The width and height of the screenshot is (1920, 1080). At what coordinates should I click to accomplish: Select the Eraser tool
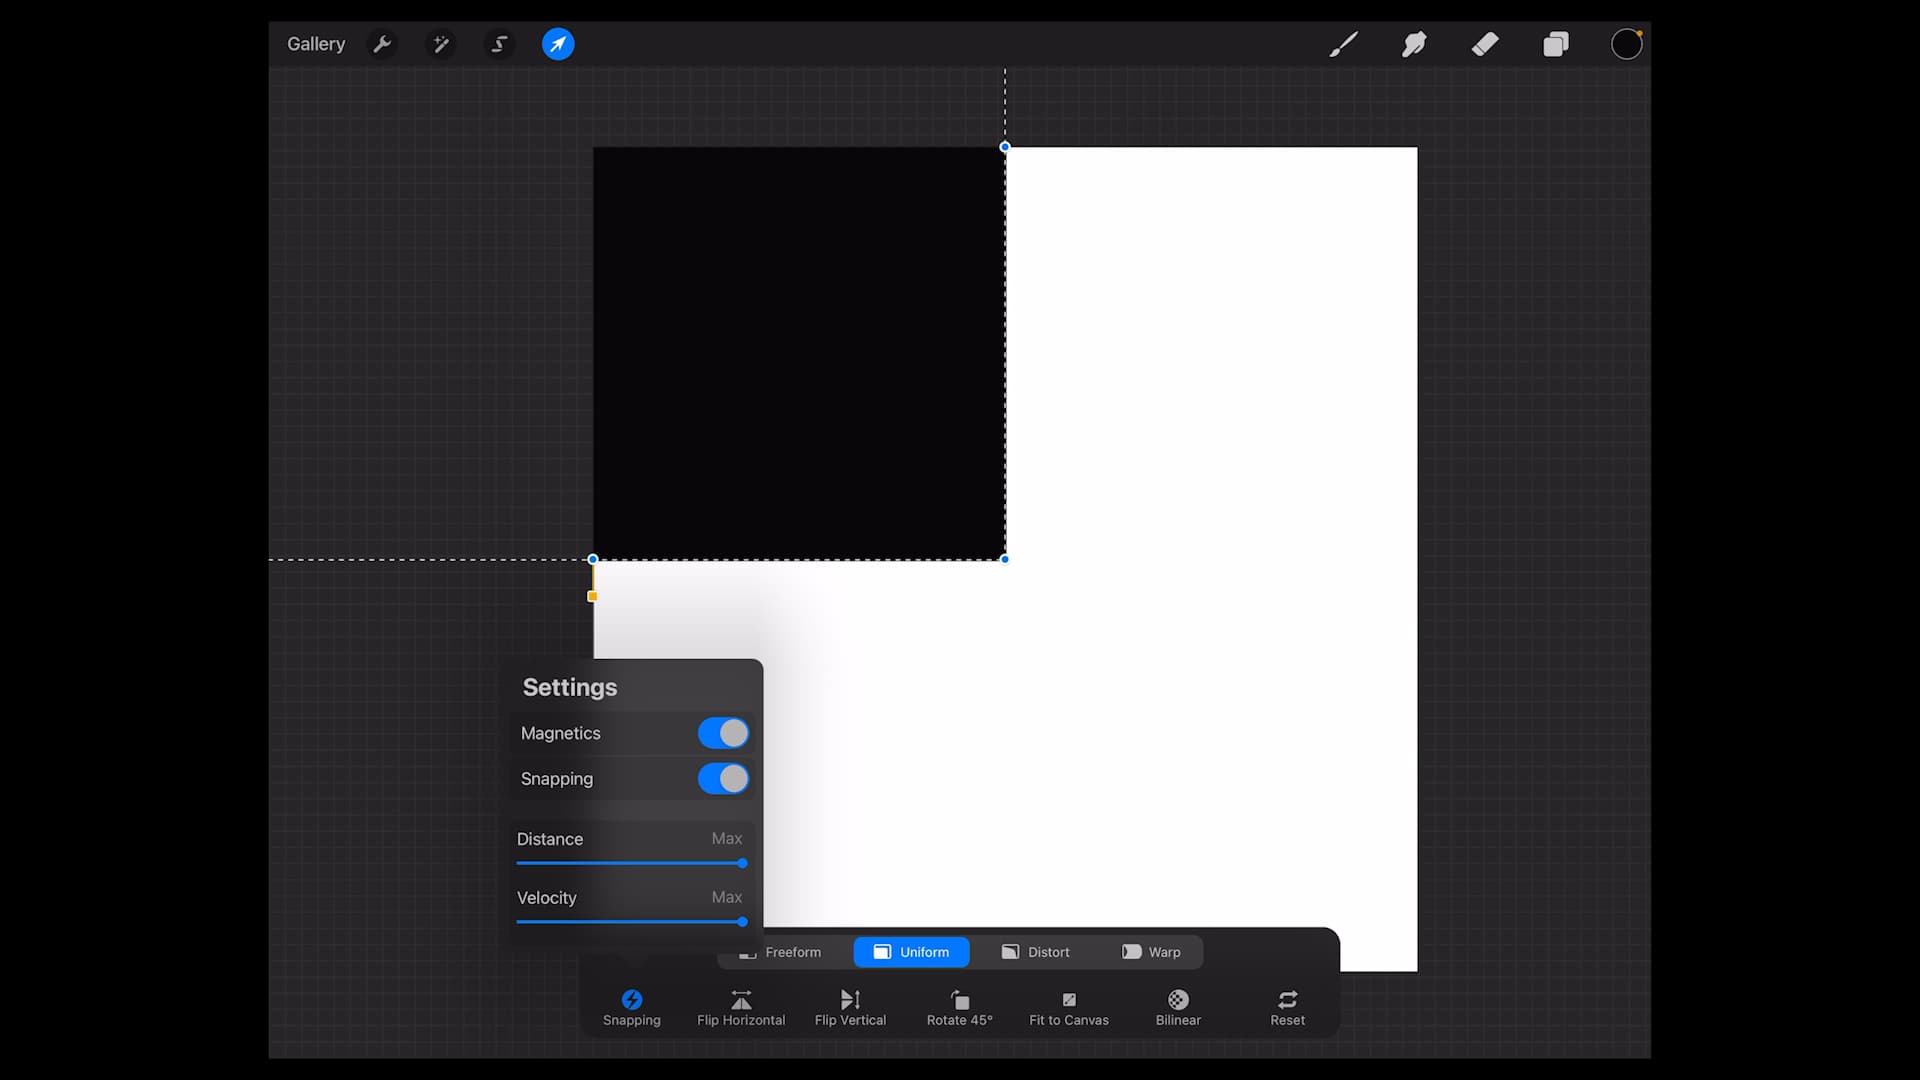point(1484,43)
